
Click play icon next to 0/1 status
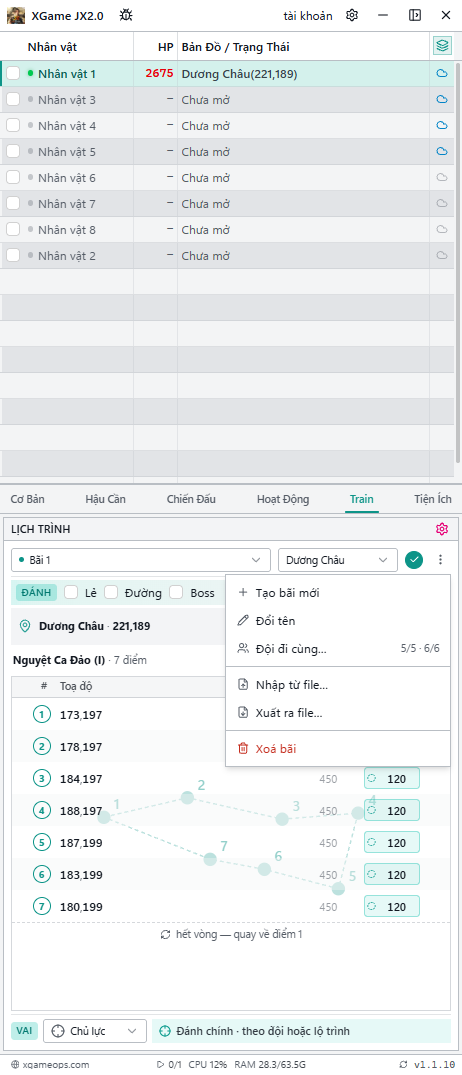160,1065
